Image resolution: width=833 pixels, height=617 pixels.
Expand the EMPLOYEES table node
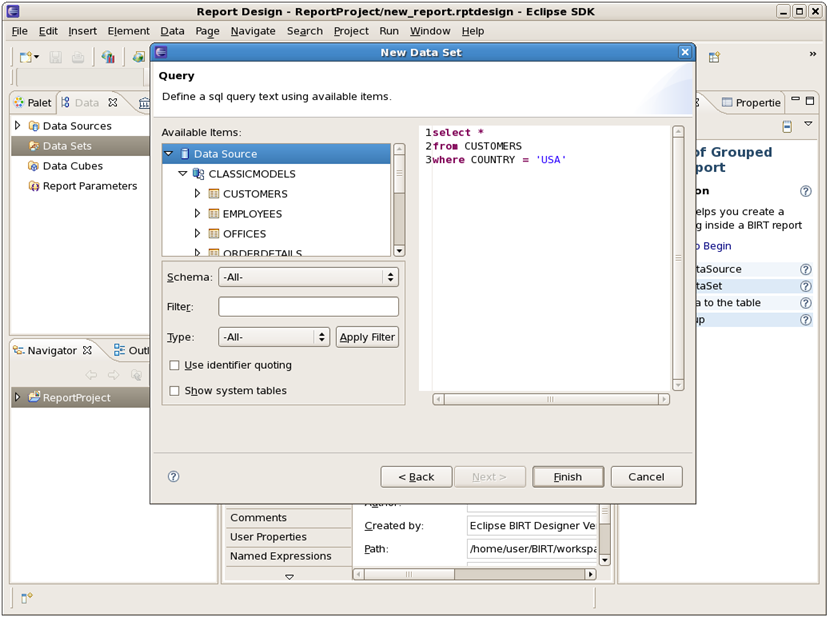197,214
